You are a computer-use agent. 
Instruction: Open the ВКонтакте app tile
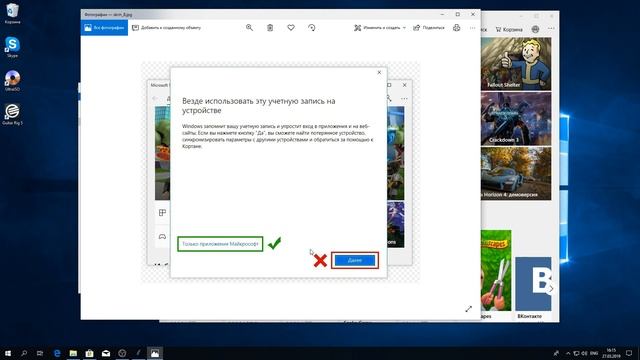533,288
